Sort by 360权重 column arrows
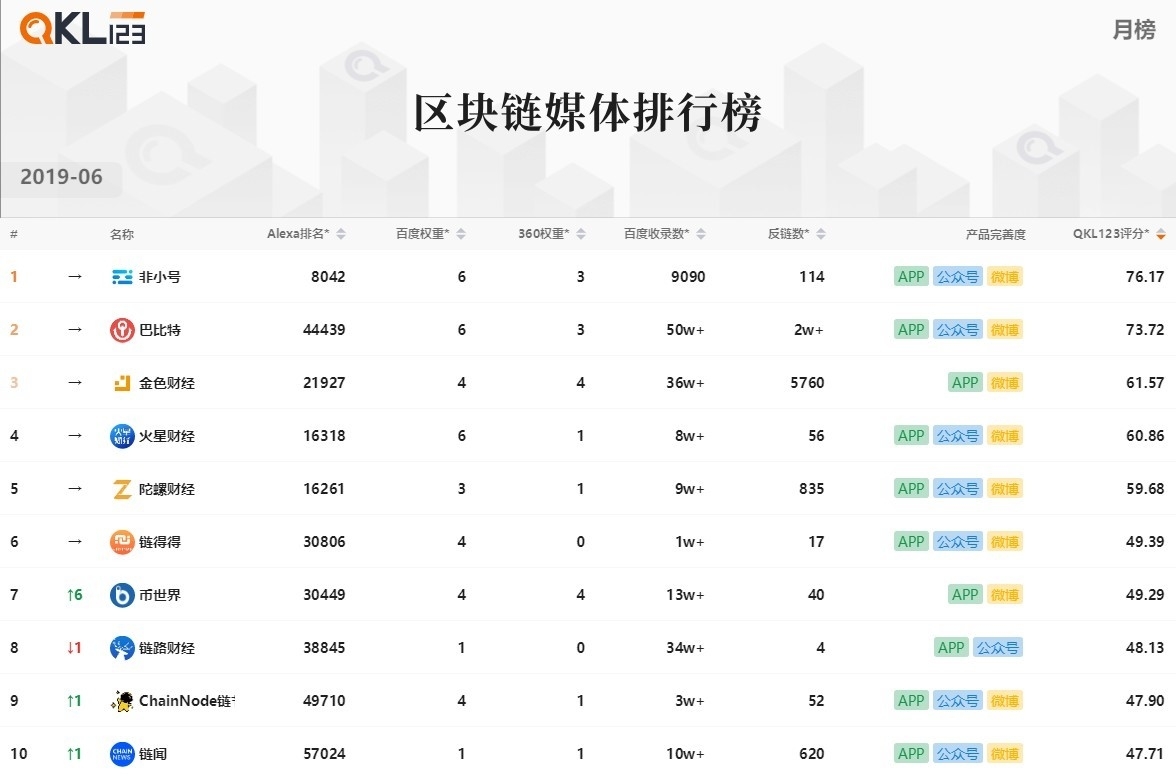 pos(581,234)
